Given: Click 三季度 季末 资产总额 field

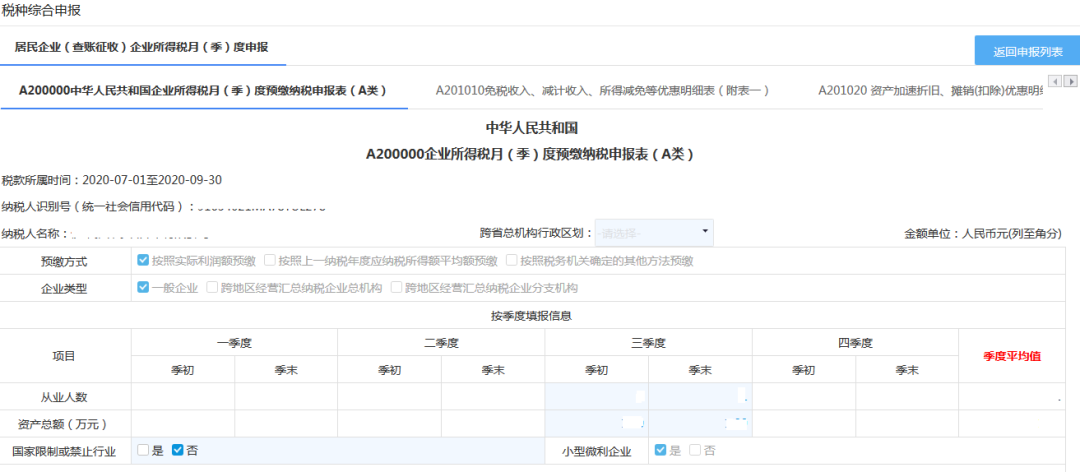Looking at the screenshot, I should click(x=700, y=423).
